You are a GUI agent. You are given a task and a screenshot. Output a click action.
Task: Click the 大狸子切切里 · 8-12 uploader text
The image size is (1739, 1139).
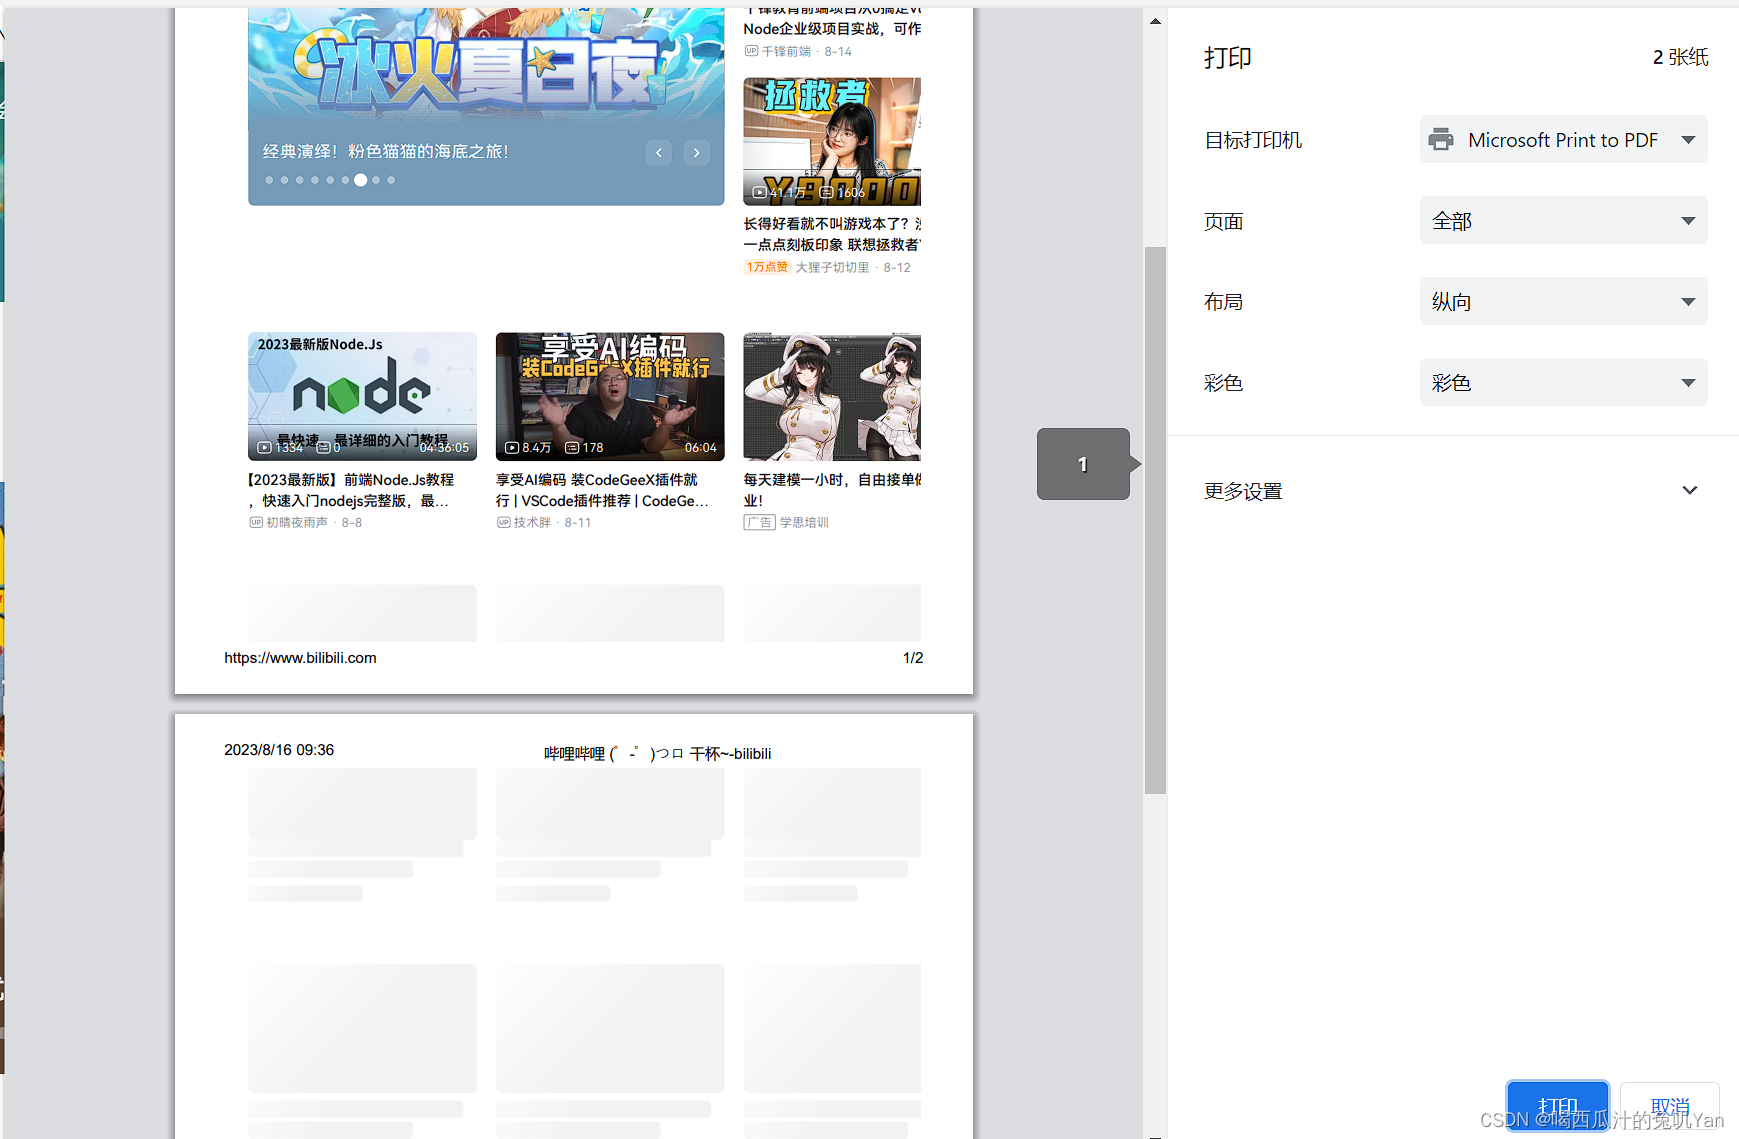click(x=853, y=267)
